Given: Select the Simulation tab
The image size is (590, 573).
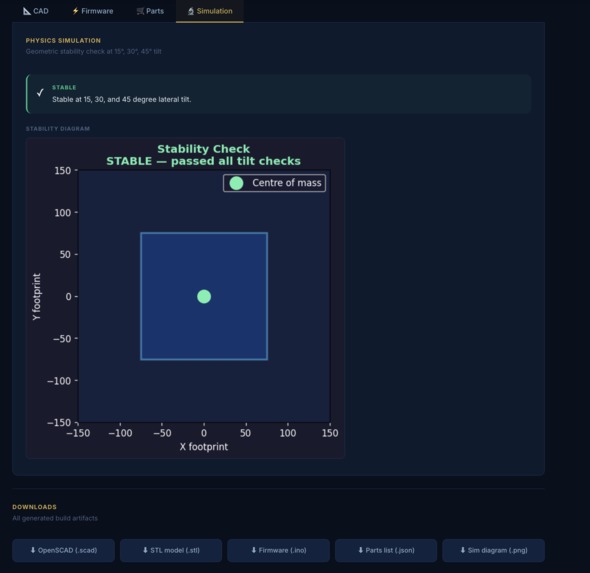Looking at the screenshot, I should point(210,11).
